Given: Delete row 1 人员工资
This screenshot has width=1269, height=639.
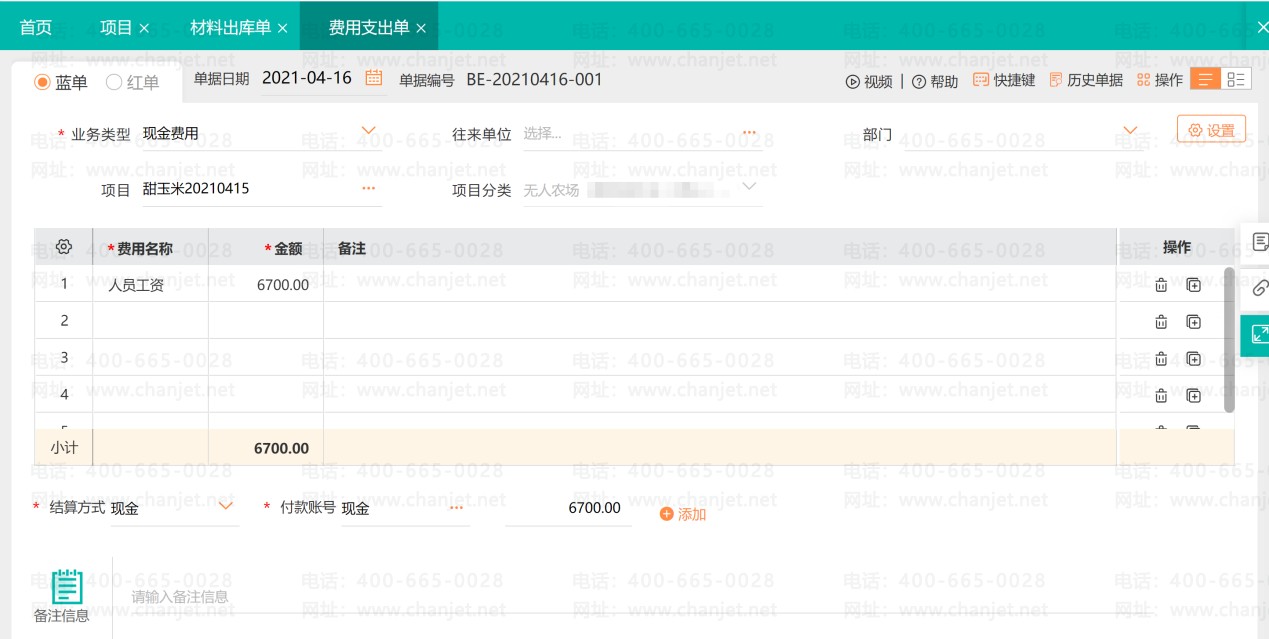Looking at the screenshot, I should coord(1161,285).
